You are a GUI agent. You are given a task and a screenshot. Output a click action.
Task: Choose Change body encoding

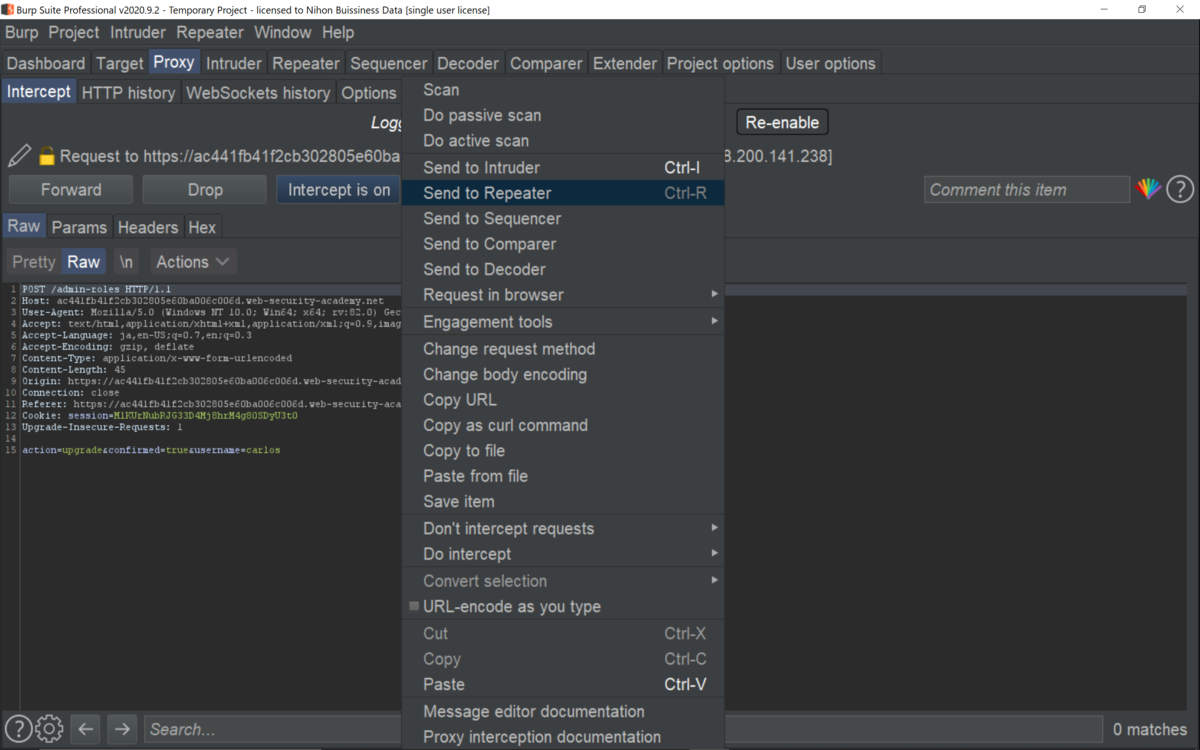tap(562, 375)
